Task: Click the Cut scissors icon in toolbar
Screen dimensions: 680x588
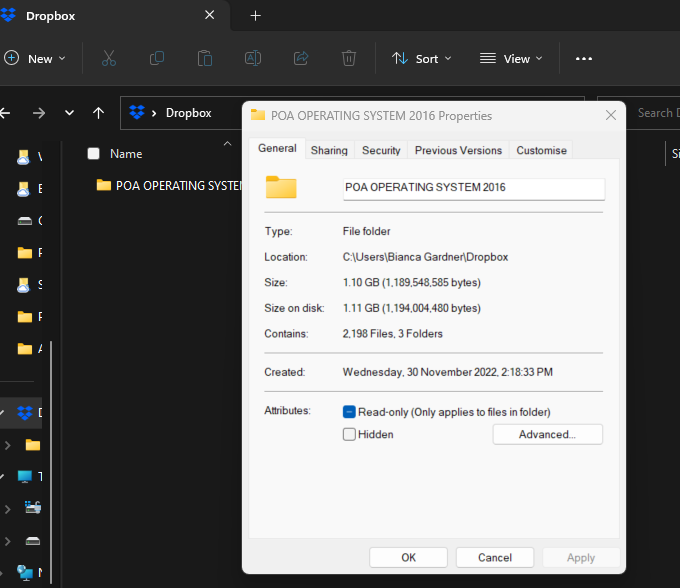Action: (109, 58)
